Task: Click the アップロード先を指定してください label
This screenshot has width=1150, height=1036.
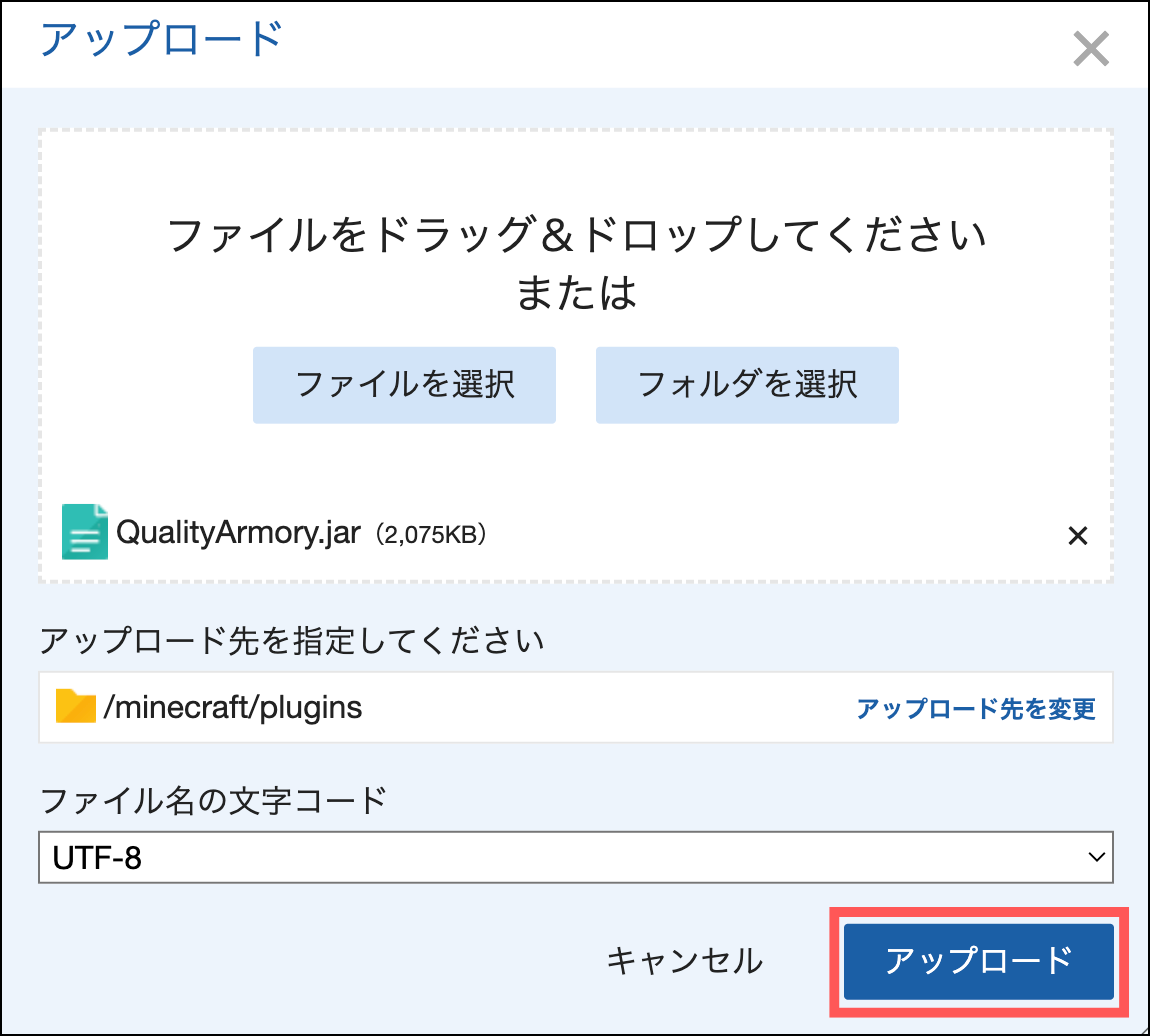Action: [292, 641]
